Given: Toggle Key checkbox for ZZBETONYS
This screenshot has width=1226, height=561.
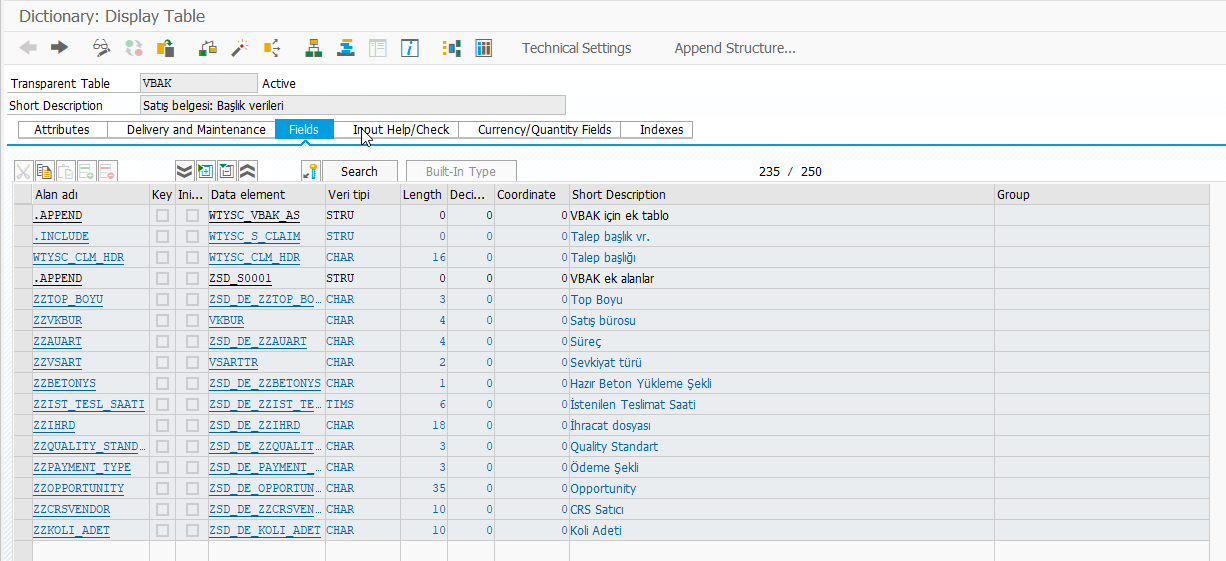Looking at the screenshot, I should [162, 383].
